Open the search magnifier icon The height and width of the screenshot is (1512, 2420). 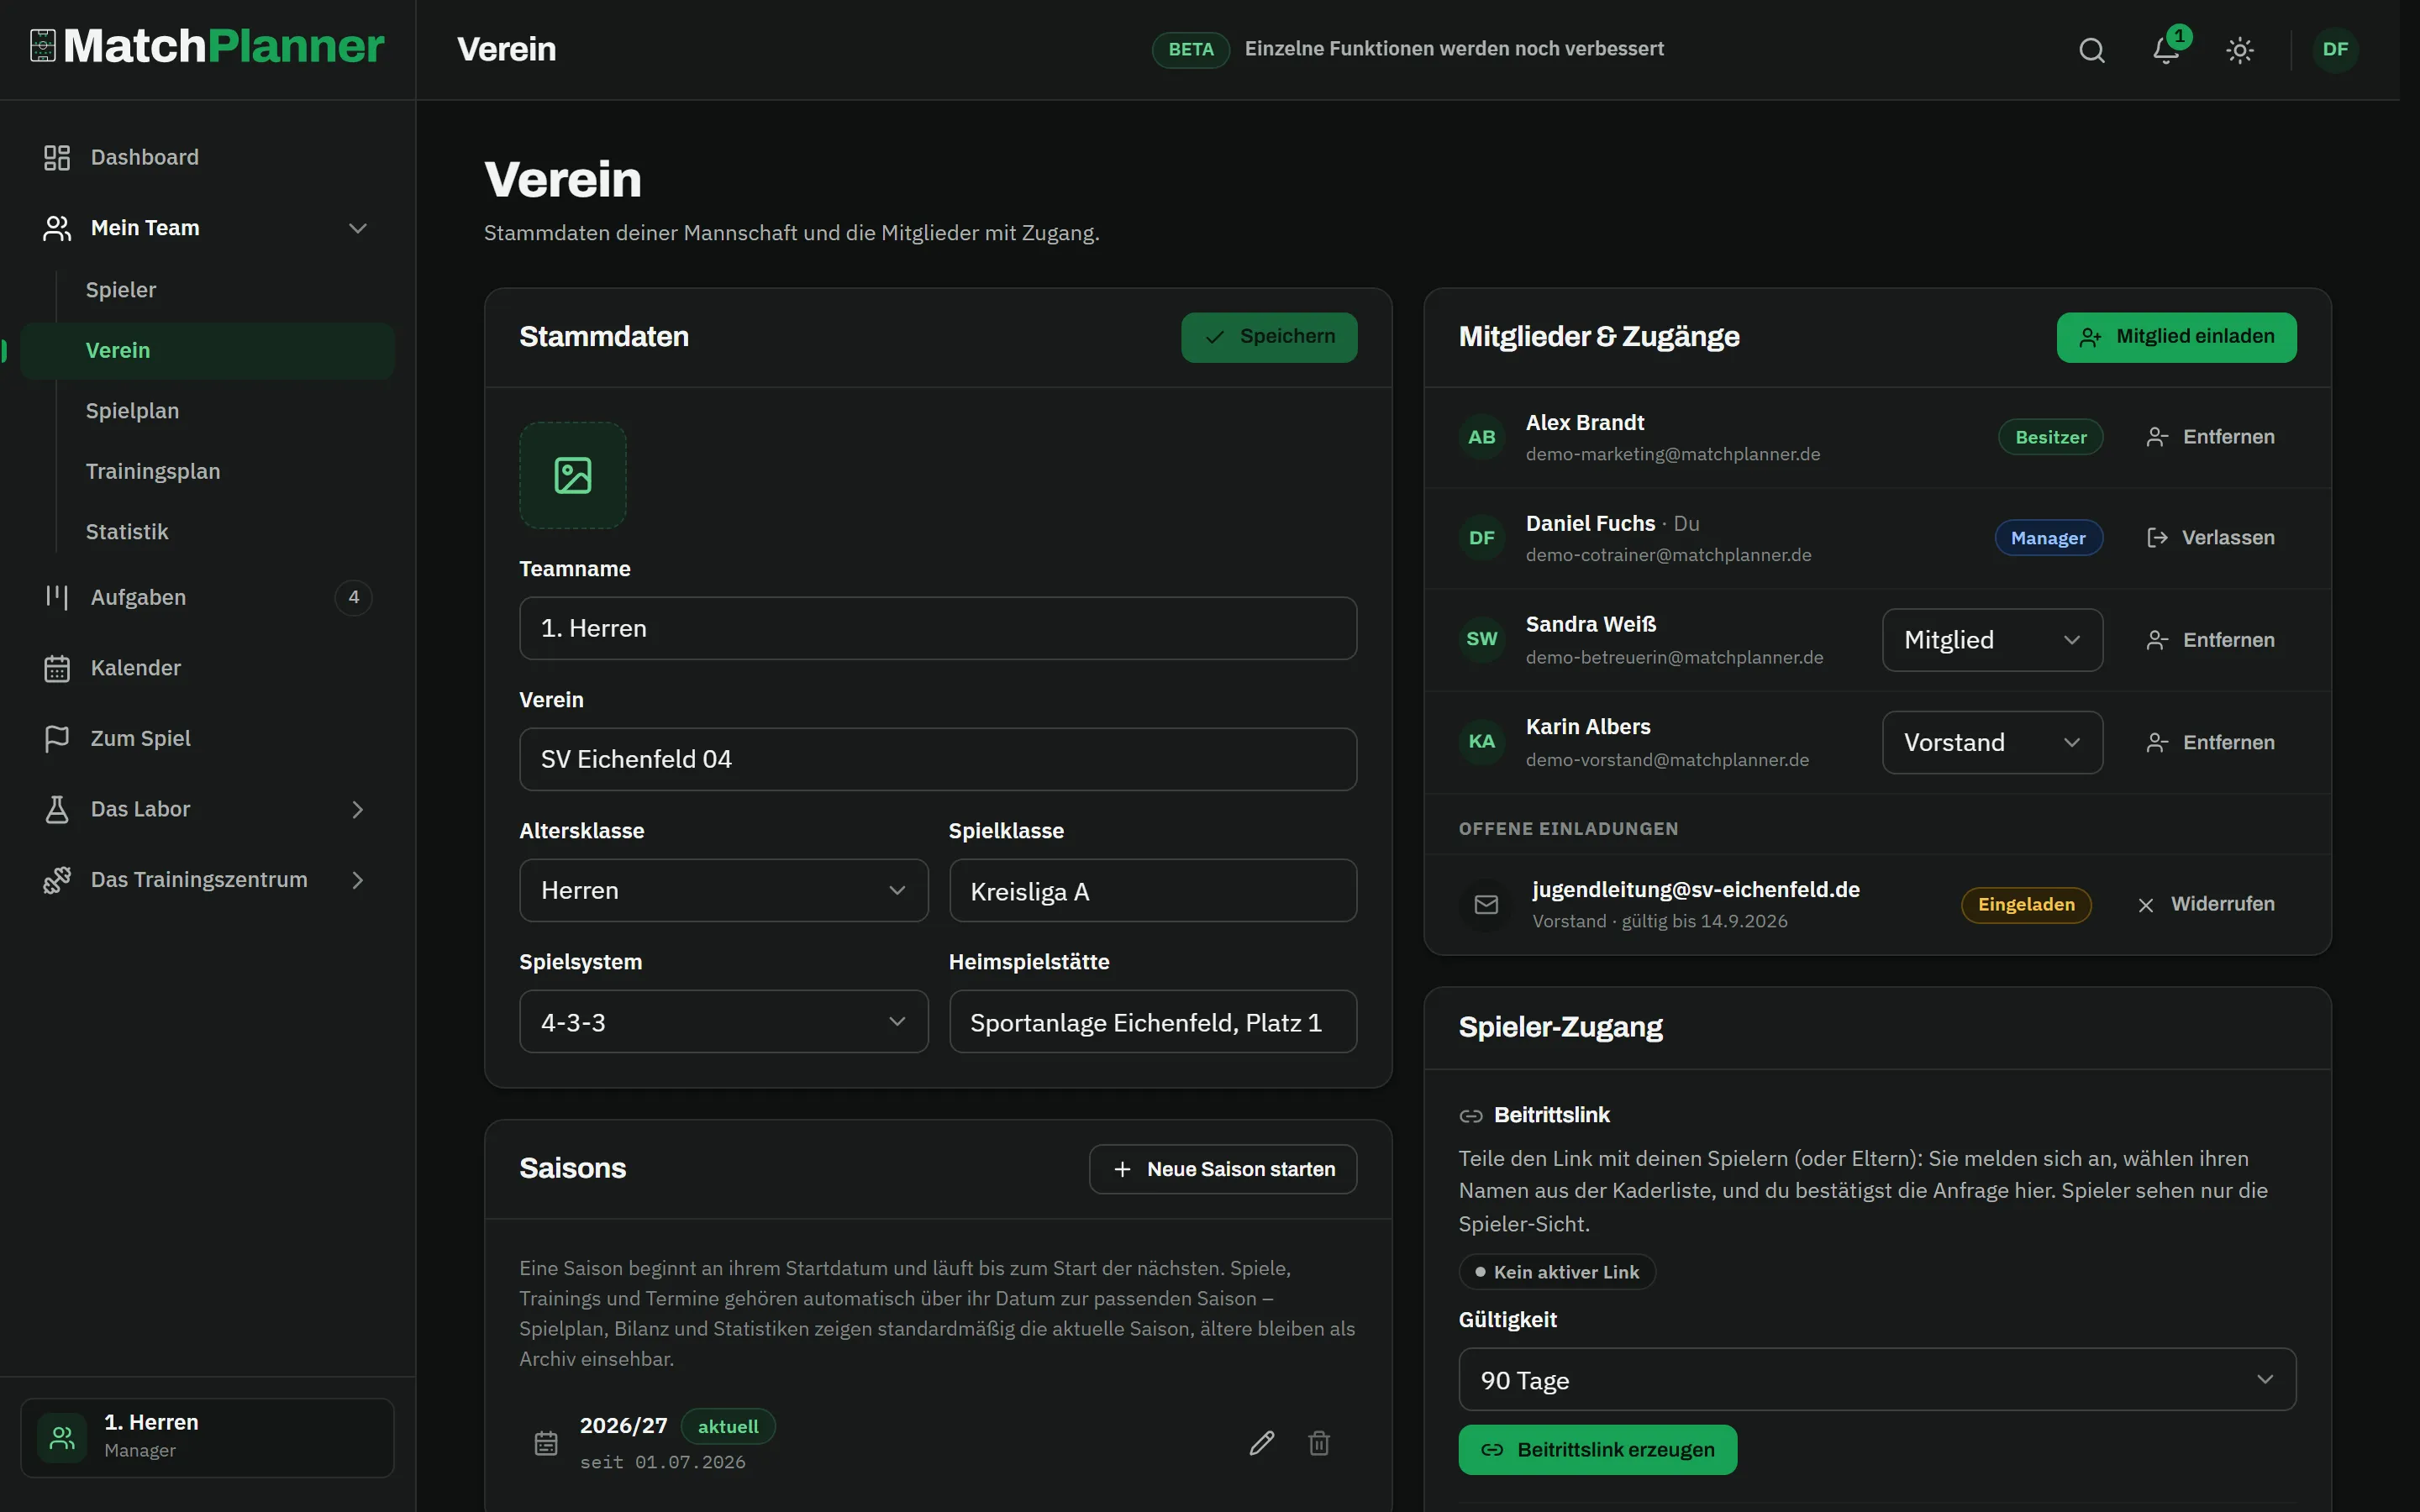(x=2092, y=50)
